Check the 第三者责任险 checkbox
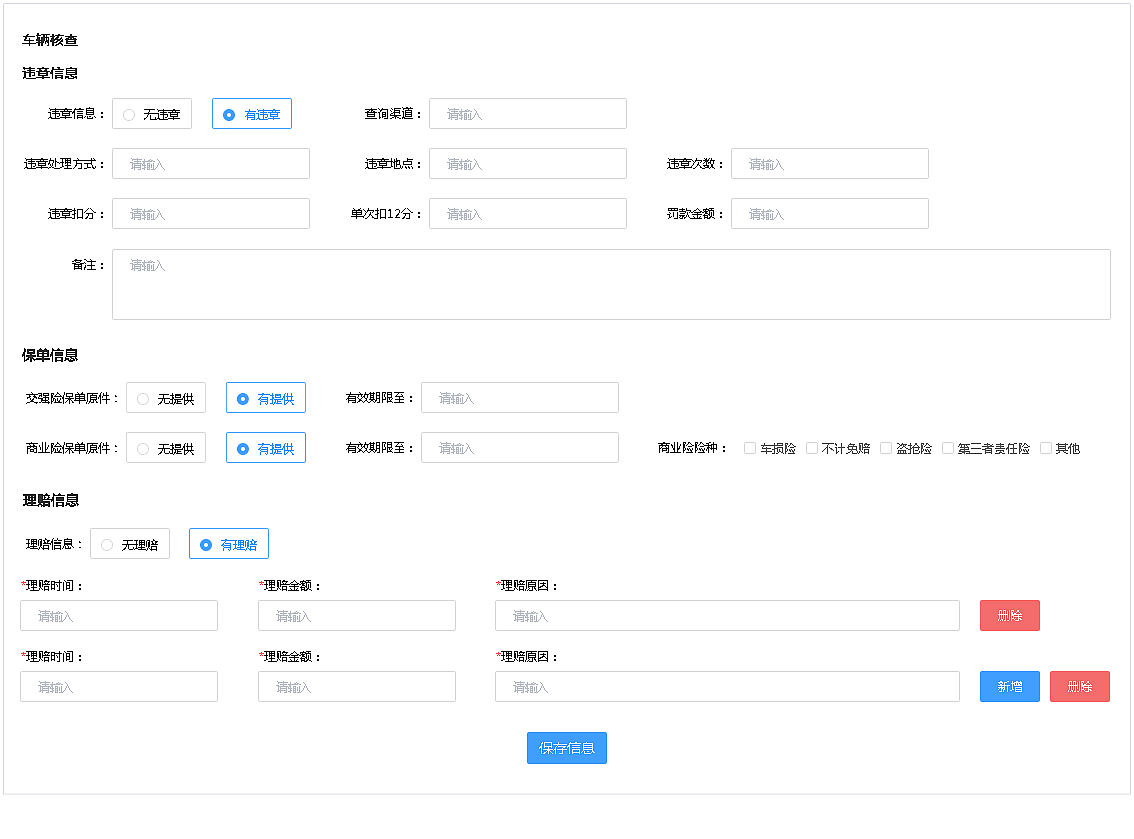Image resolution: width=1134 pixels, height=839 pixels. [x=947, y=448]
